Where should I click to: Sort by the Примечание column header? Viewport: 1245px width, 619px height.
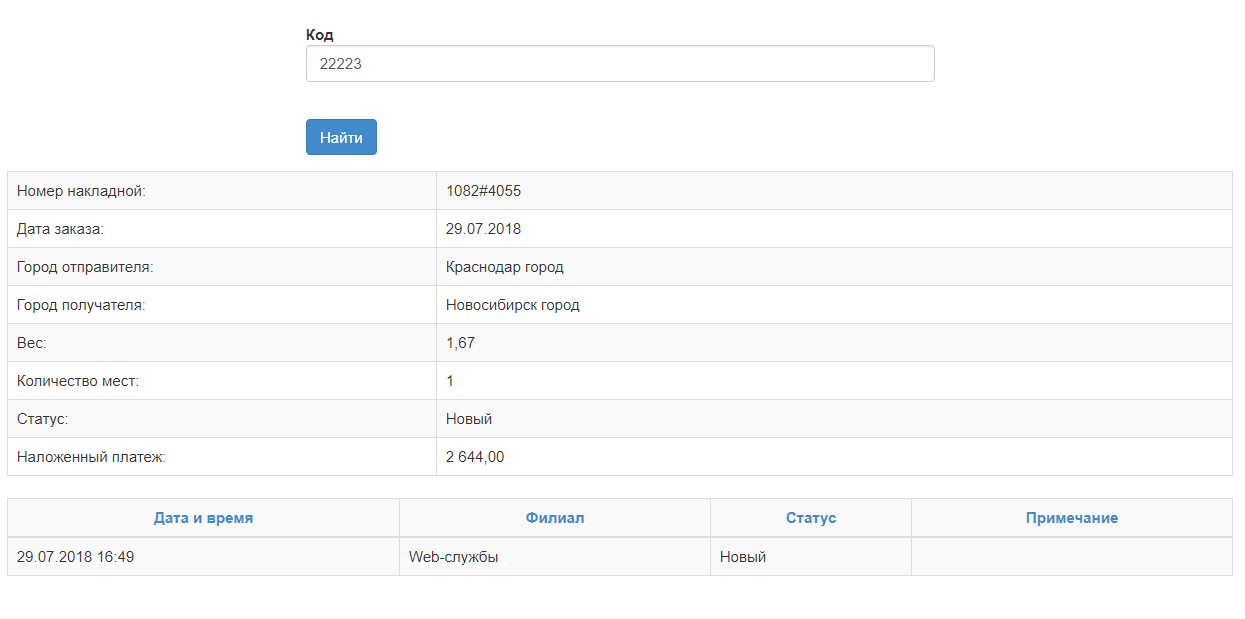(x=1072, y=518)
